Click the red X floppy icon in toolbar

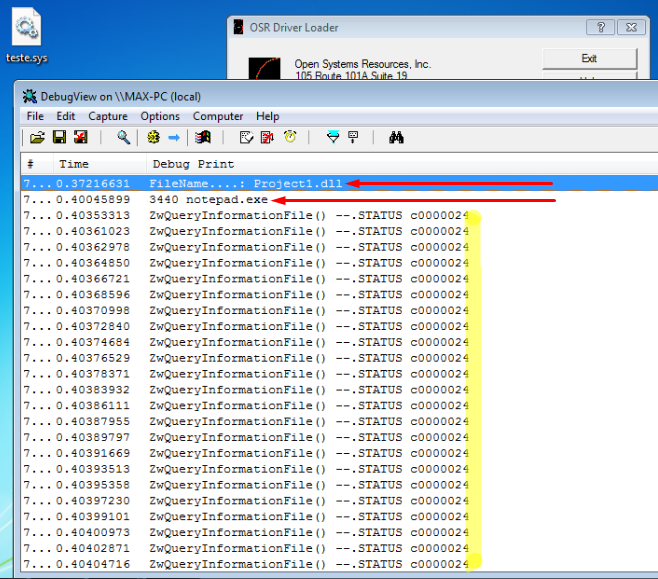pos(80,138)
